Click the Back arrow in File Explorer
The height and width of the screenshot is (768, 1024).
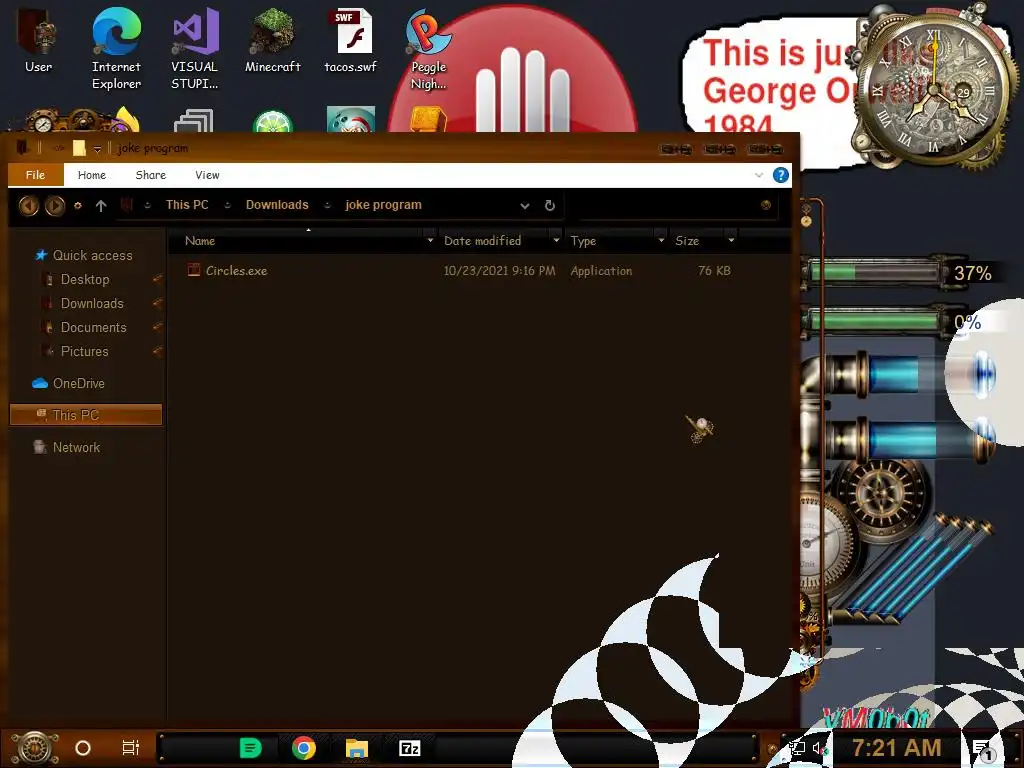click(x=29, y=206)
